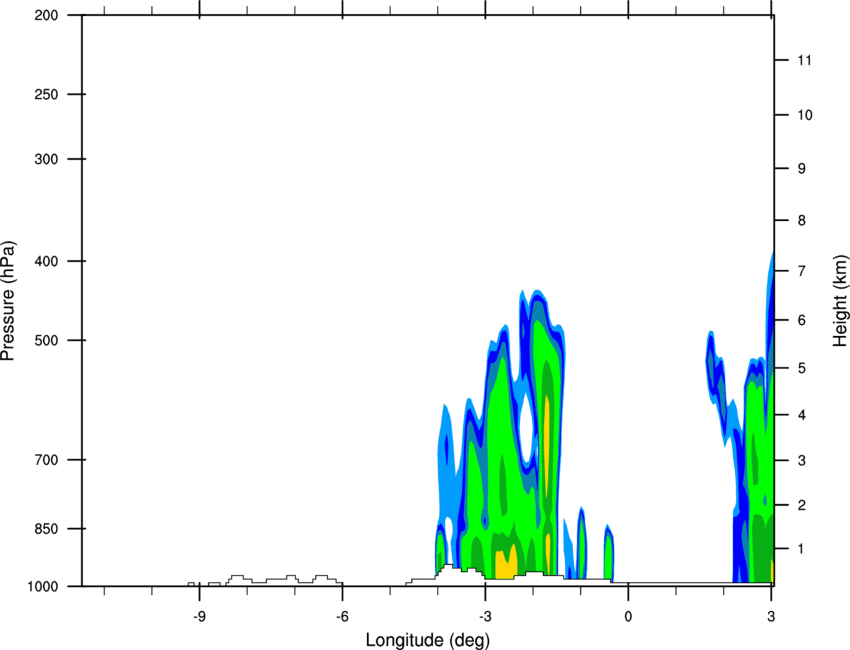Pick the 10 km height label
This screenshot has width=850, height=650.
(805, 115)
